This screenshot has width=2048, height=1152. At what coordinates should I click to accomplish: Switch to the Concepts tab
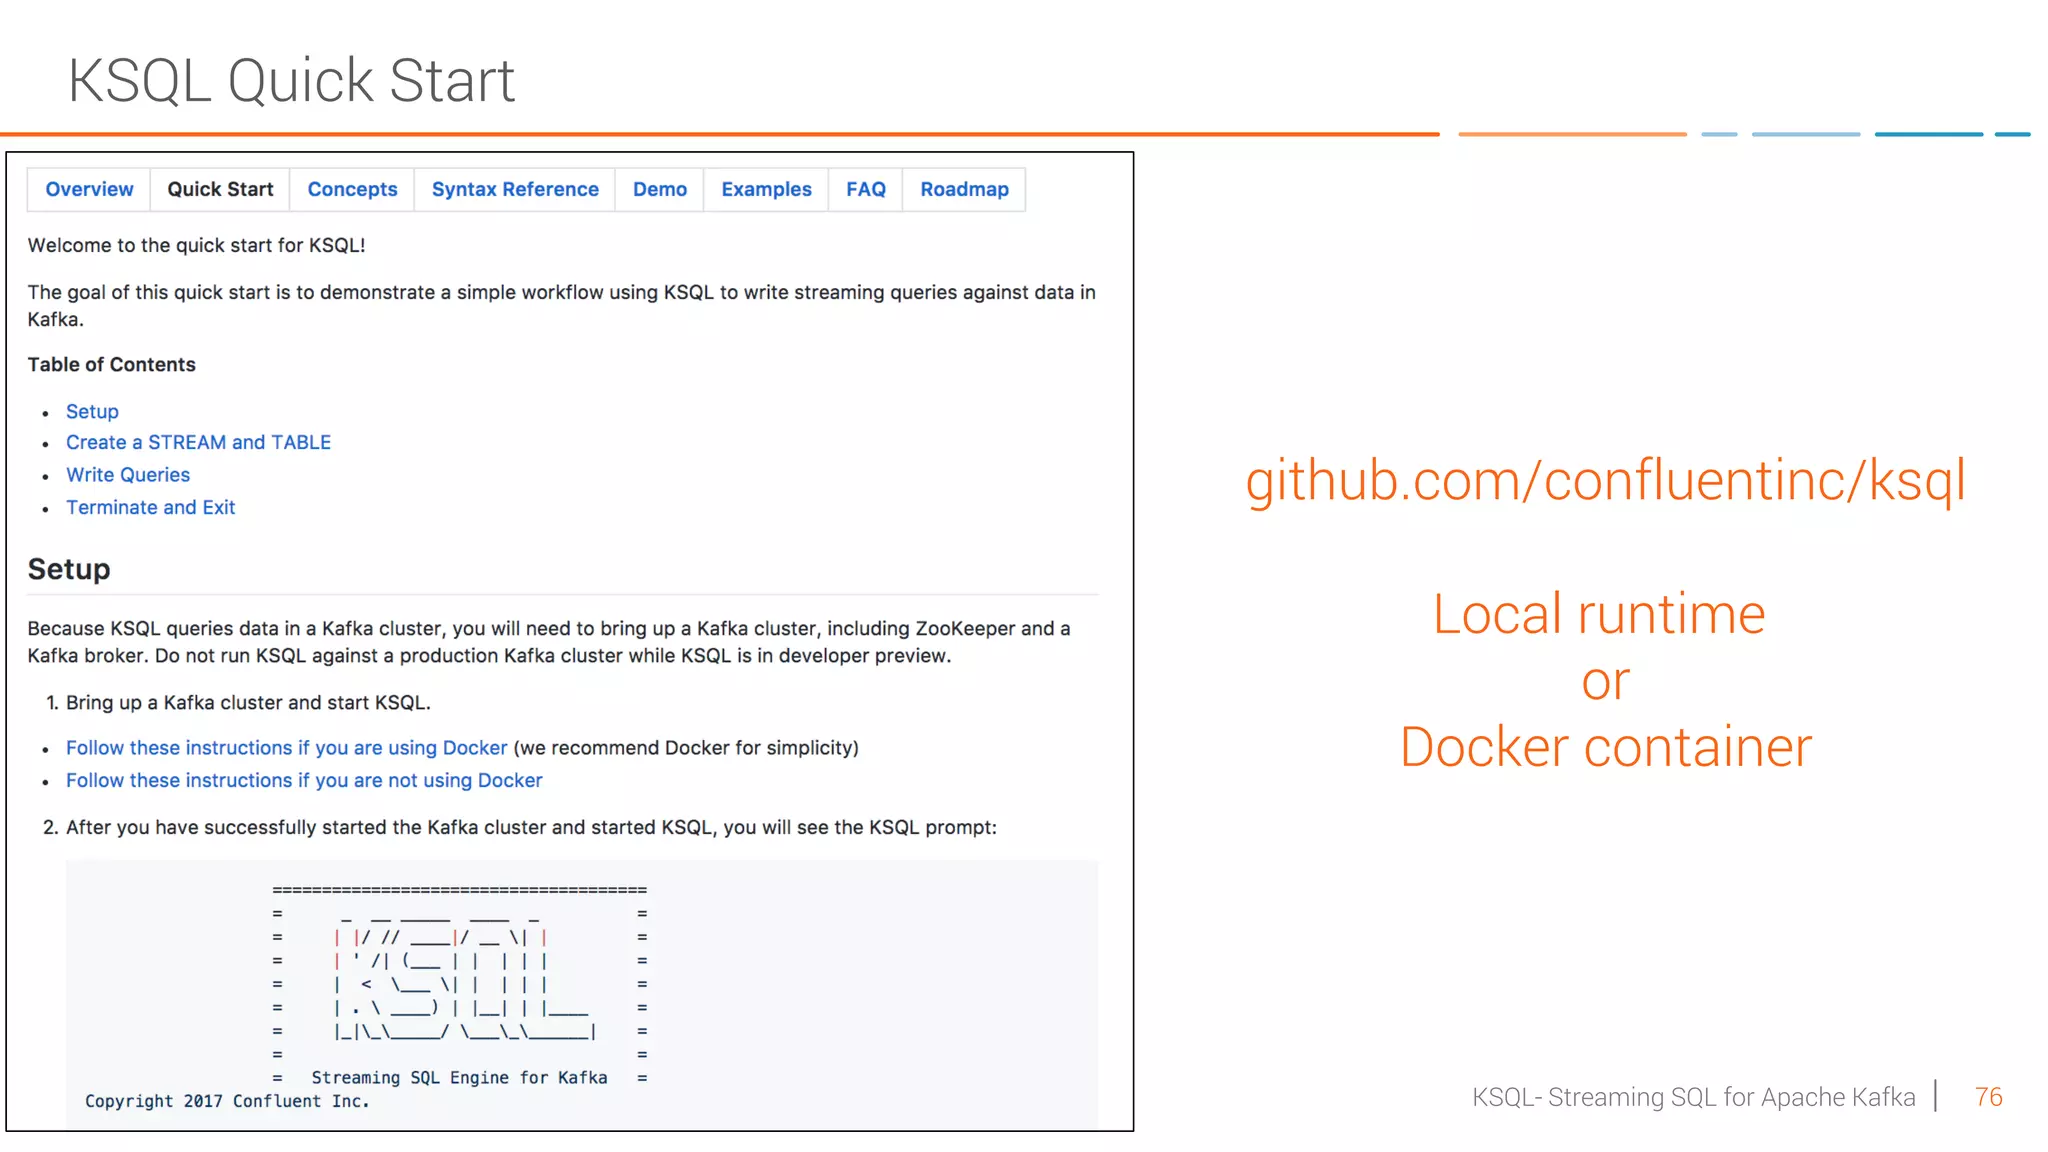click(352, 190)
